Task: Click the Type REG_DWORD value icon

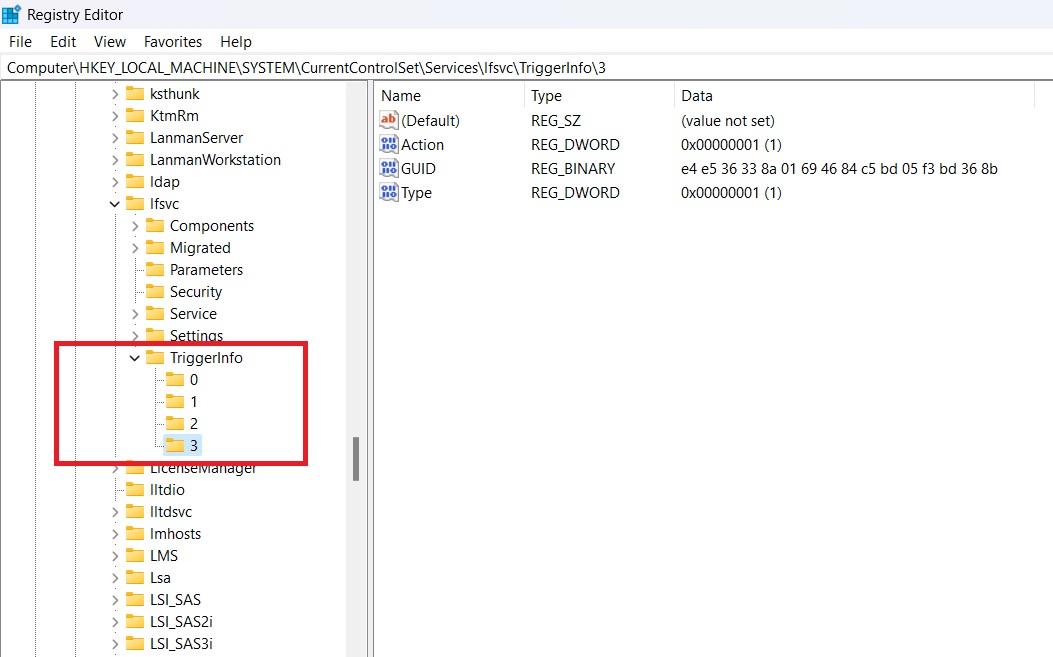Action: click(389, 192)
